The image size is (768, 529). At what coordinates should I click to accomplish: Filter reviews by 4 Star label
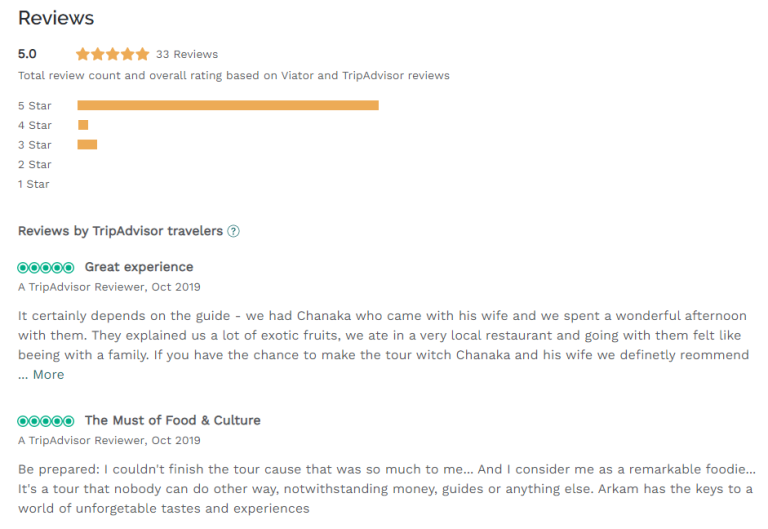point(34,125)
